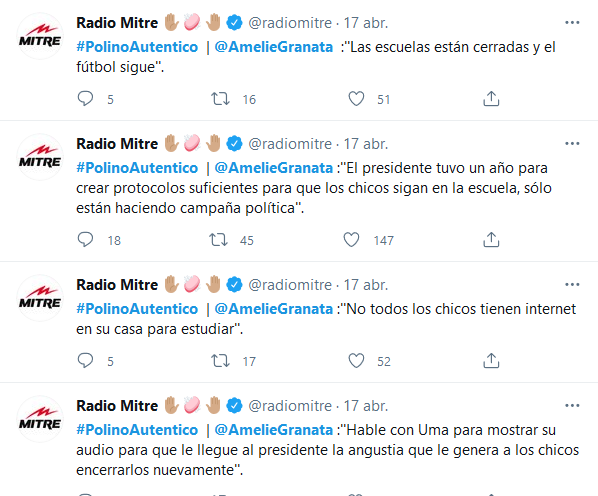Open @AmelieGranata mention in the Uma tweet
The width and height of the screenshot is (598, 496).
[274, 430]
